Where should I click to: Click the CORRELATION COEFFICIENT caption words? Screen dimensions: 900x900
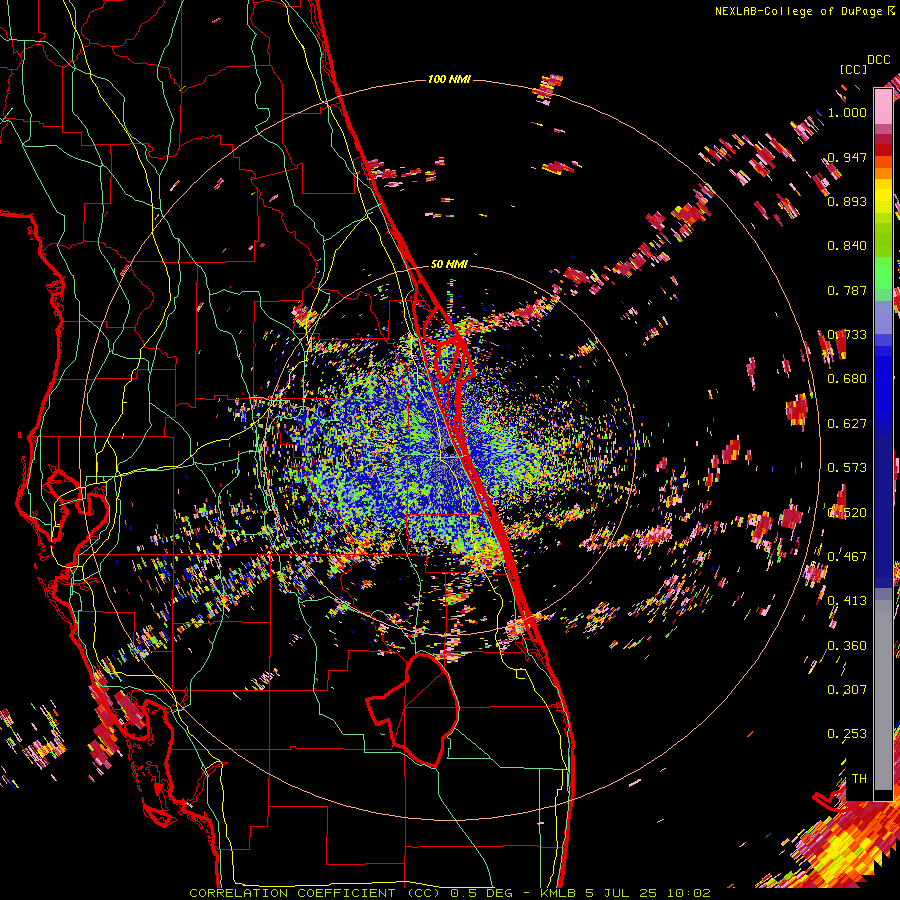pyautogui.click(x=292, y=893)
